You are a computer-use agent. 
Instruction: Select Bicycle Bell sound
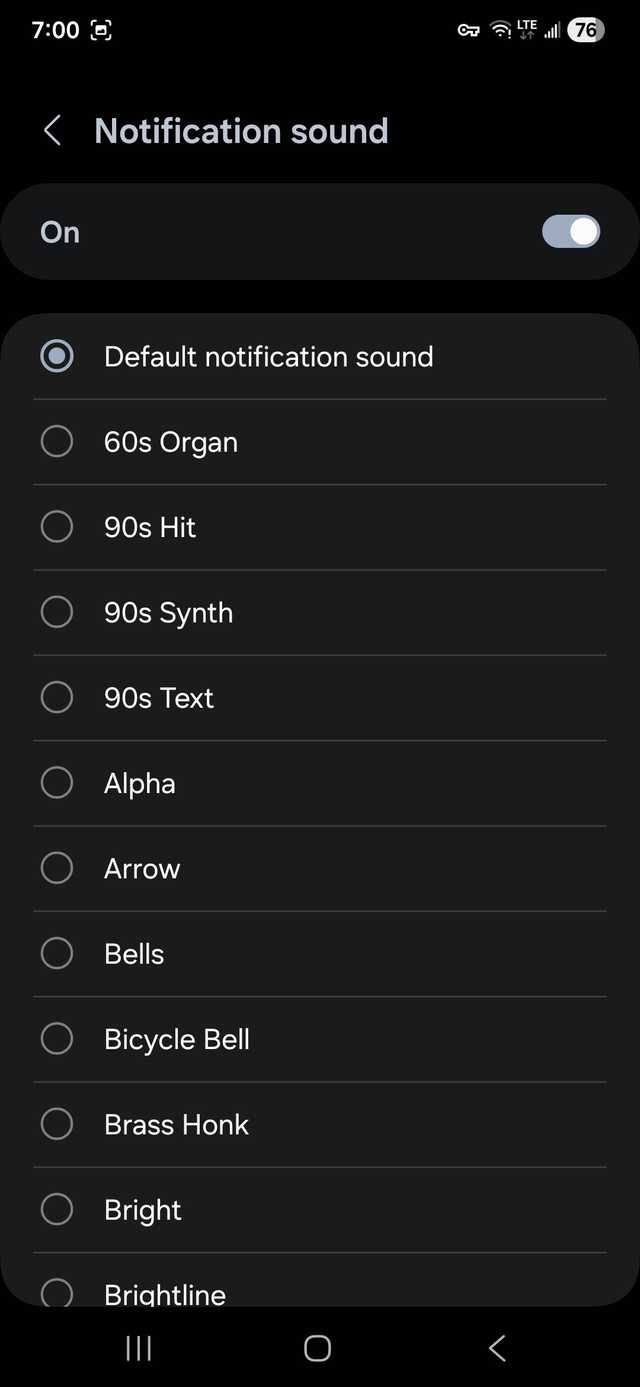point(57,1039)
